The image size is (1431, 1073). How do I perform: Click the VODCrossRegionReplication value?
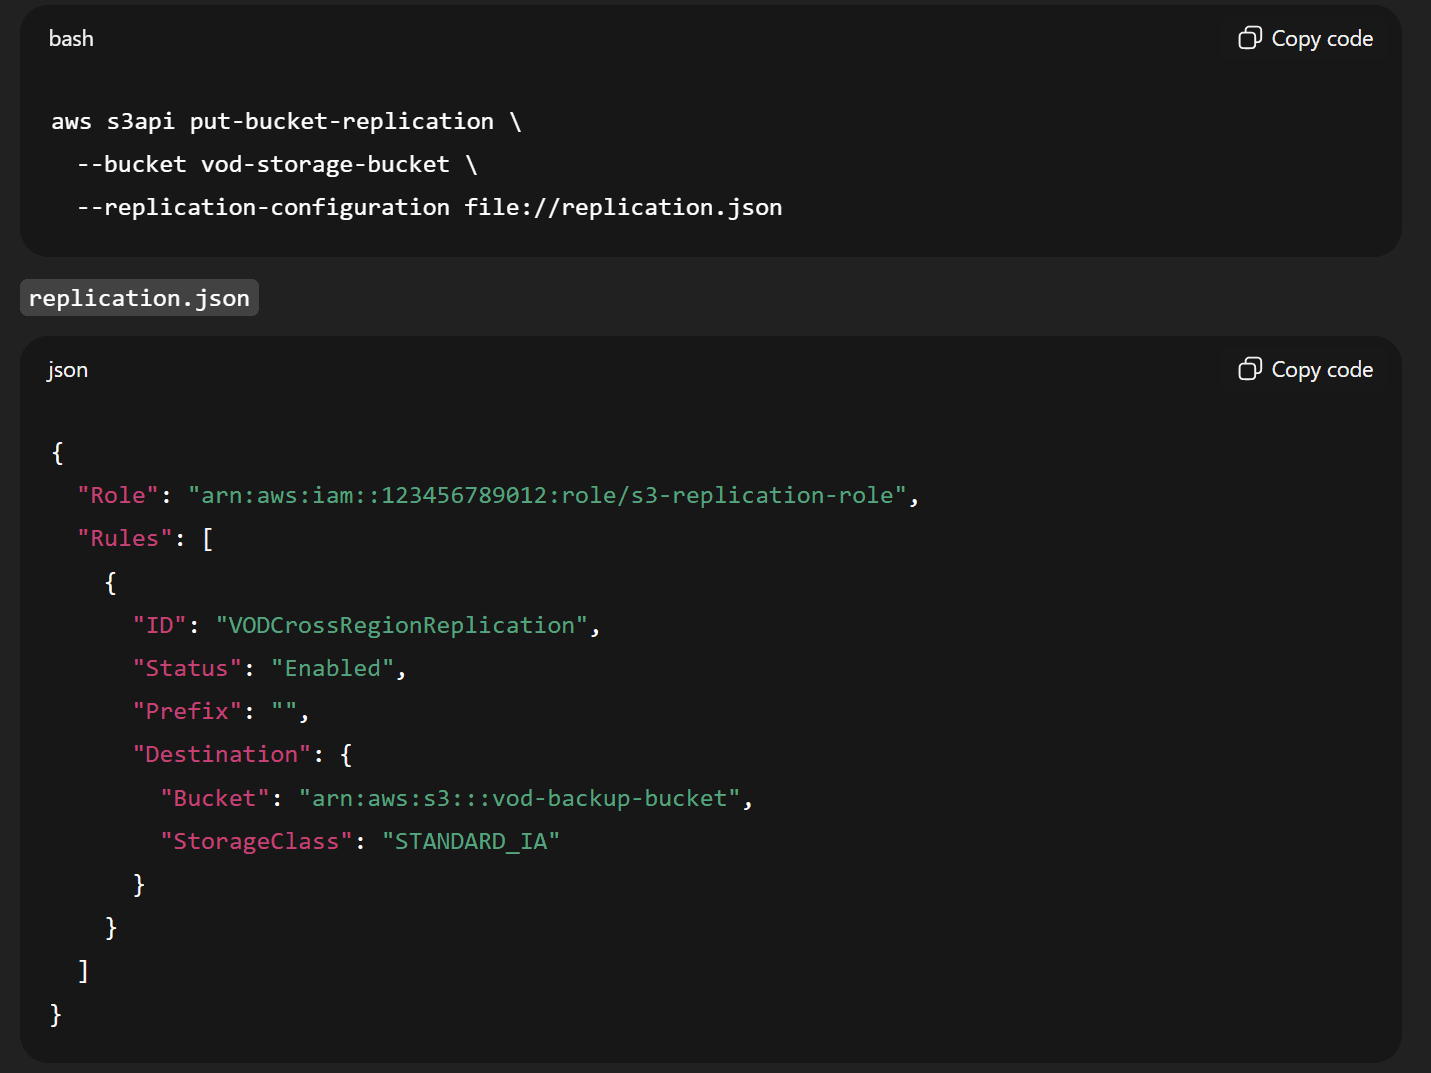[x=401, y=625]
